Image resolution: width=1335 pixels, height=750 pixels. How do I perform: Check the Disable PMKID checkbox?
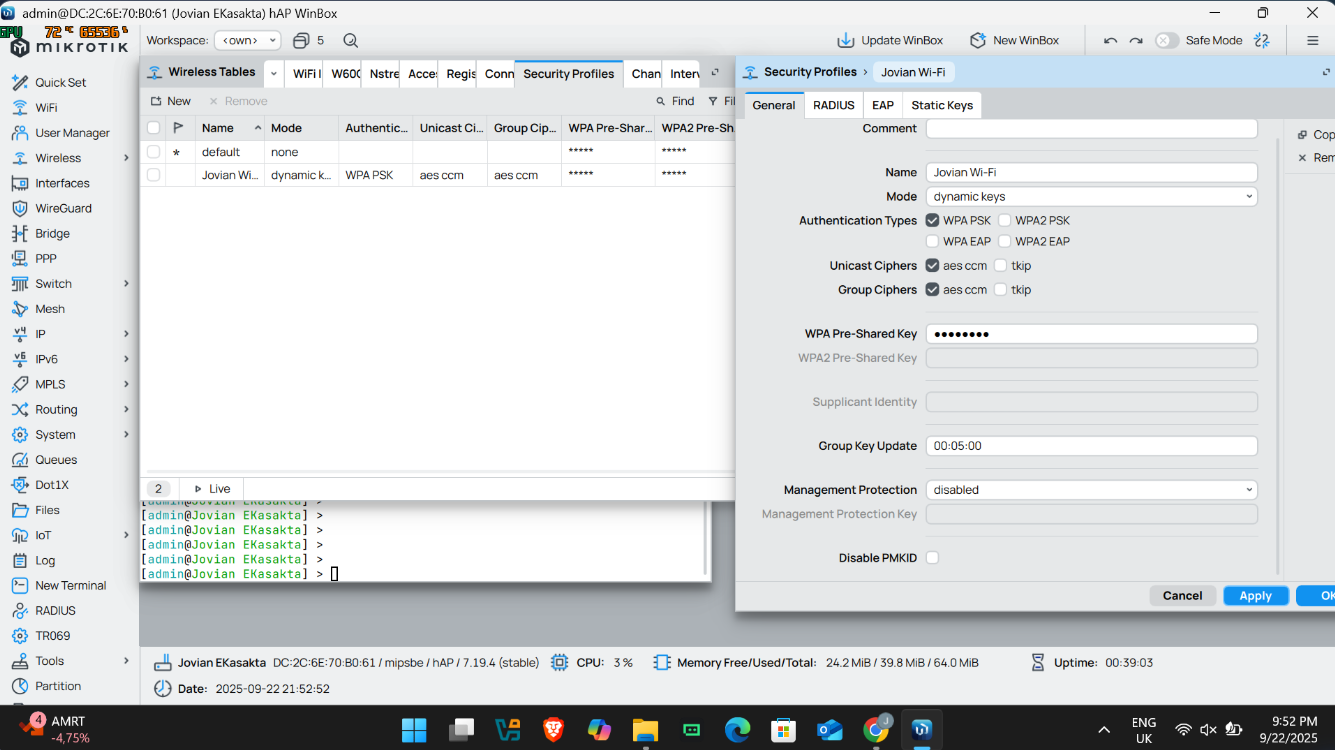[x=932, y=558]
